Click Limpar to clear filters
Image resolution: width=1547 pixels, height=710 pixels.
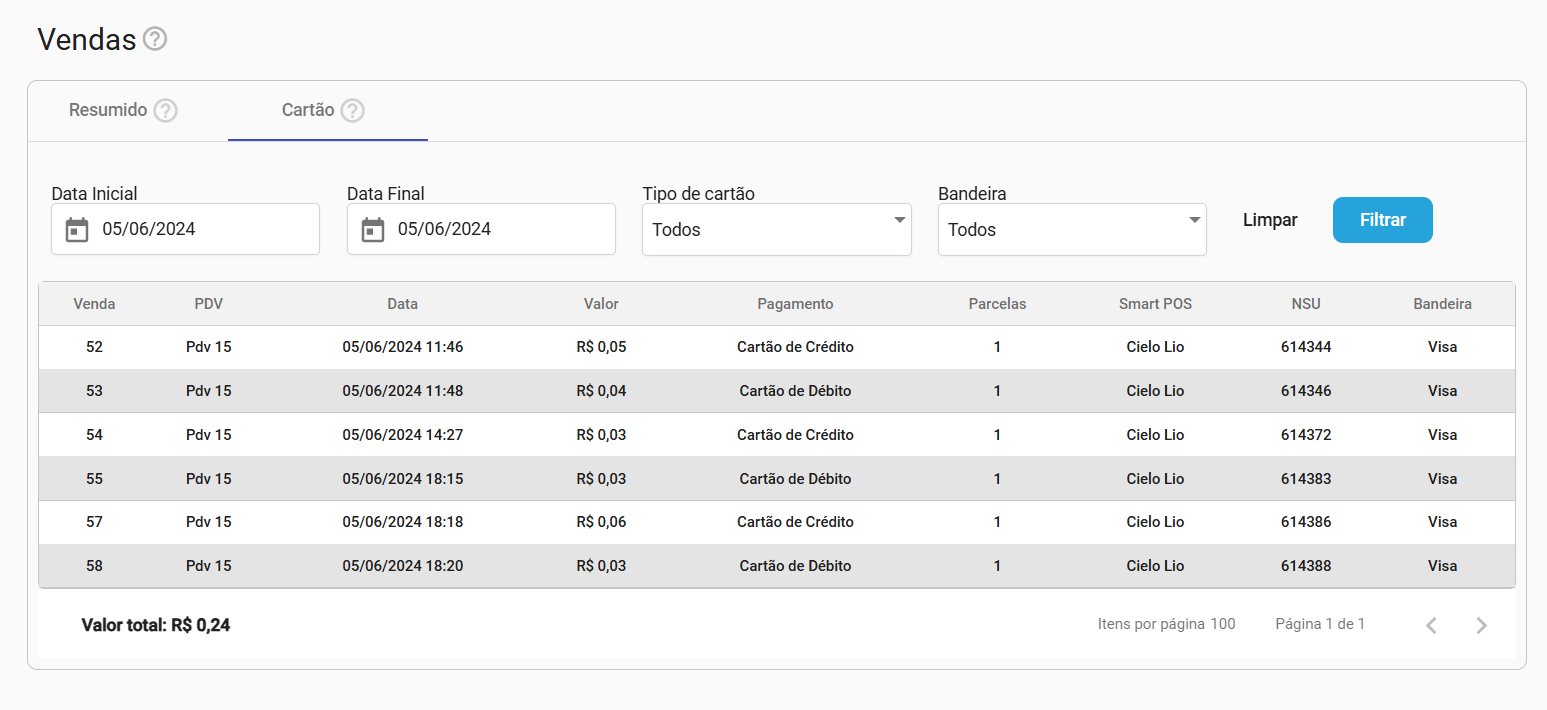[1270, 220]
